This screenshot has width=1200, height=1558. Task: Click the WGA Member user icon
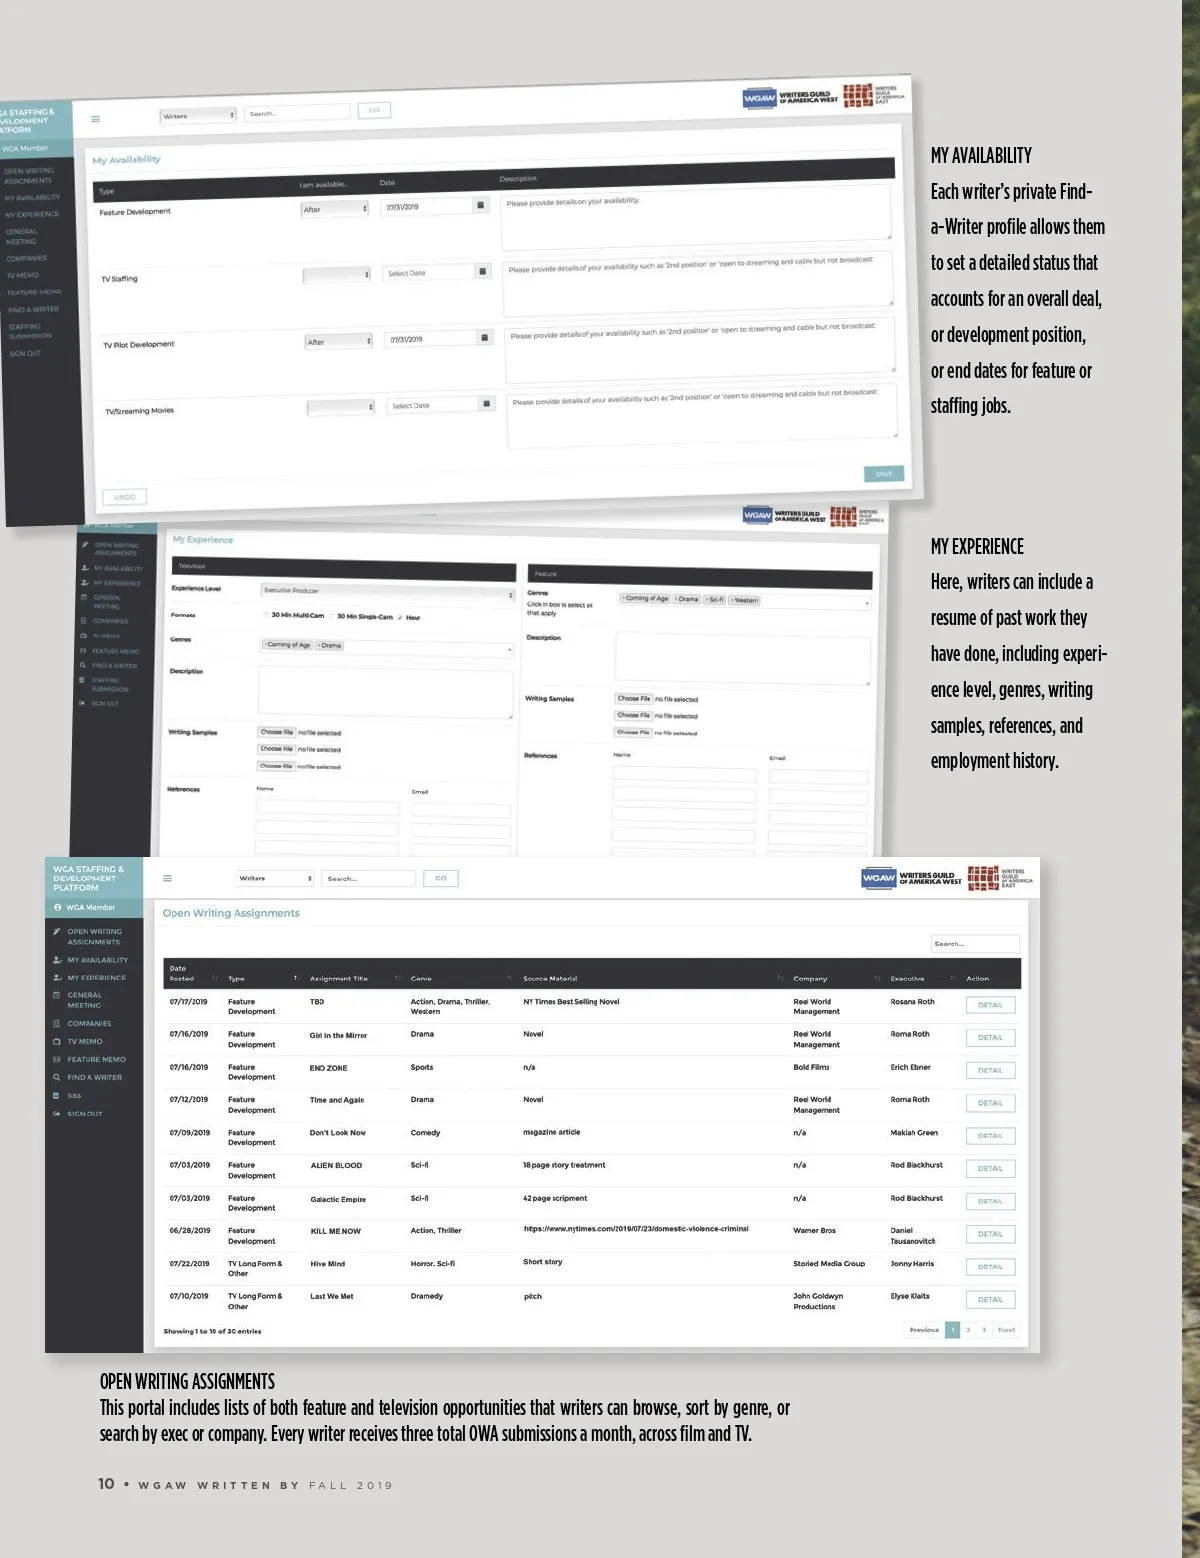(x=58, y=907)
